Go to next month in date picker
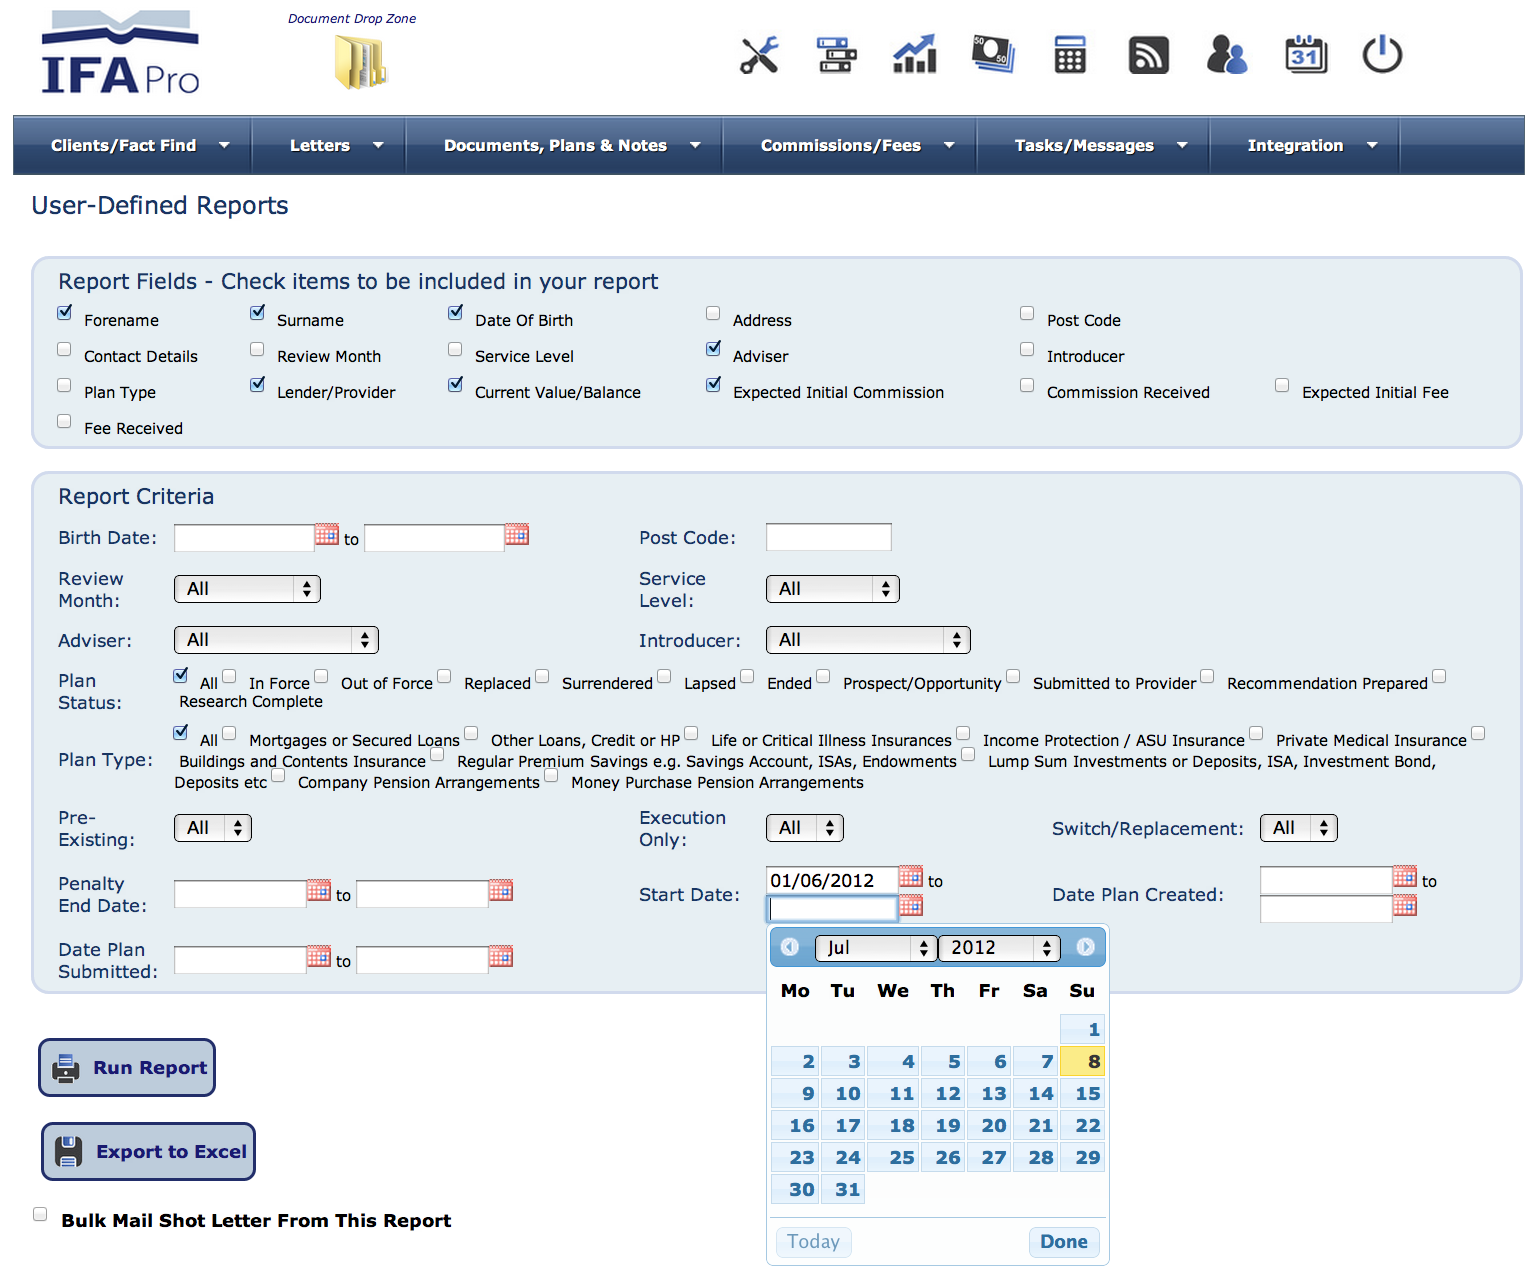Image resolution: width=1540 pixels, height=1268 pixels. tap(1086, 947)
